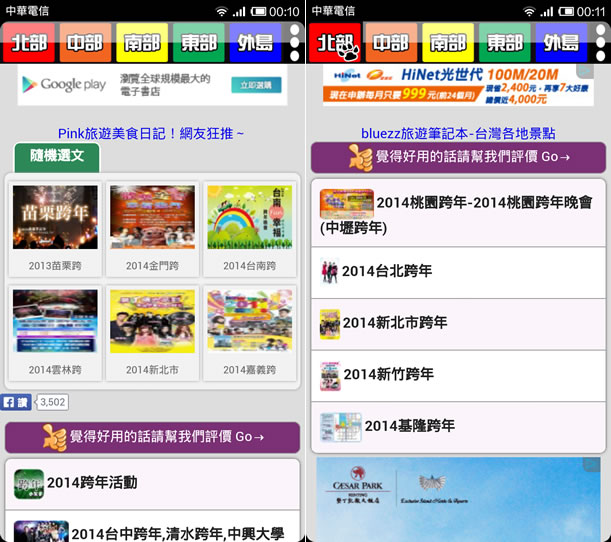Tap the map thumbnail beside 2014基隆跨年

pos(341,427)
